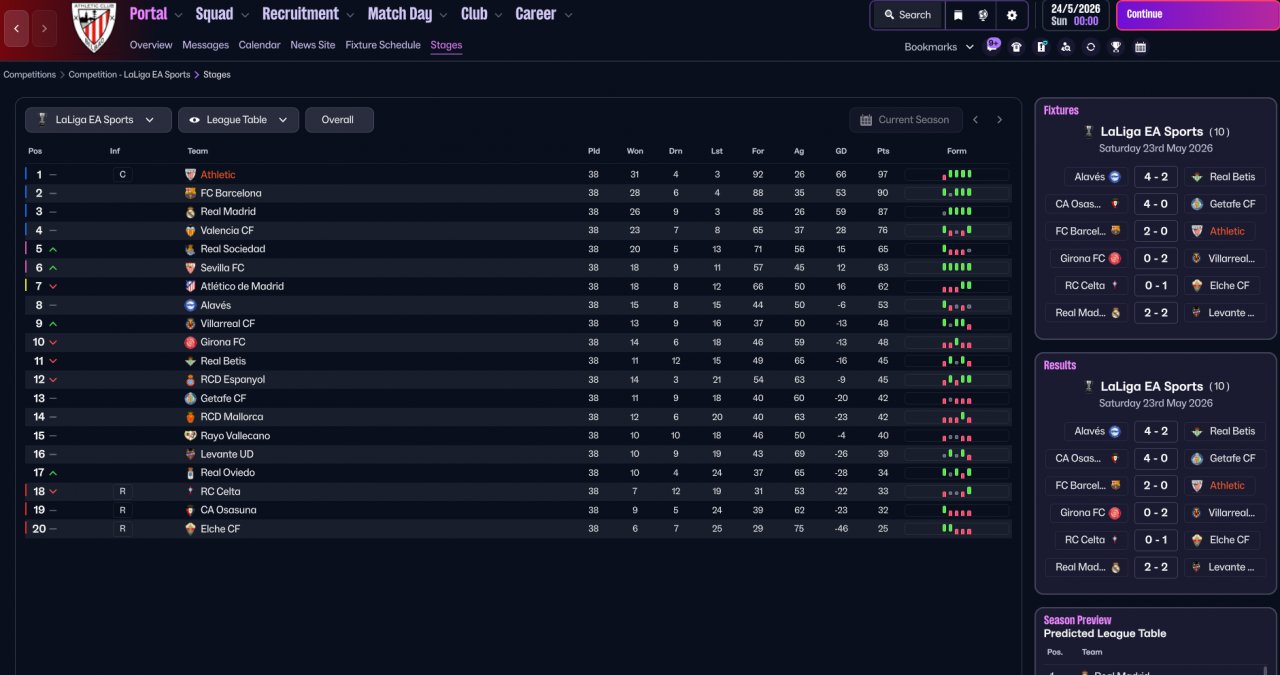Screen dimensions: 1280x675
Task: Open the bookmark icon beside Search
Action: [x=958, y=15]
